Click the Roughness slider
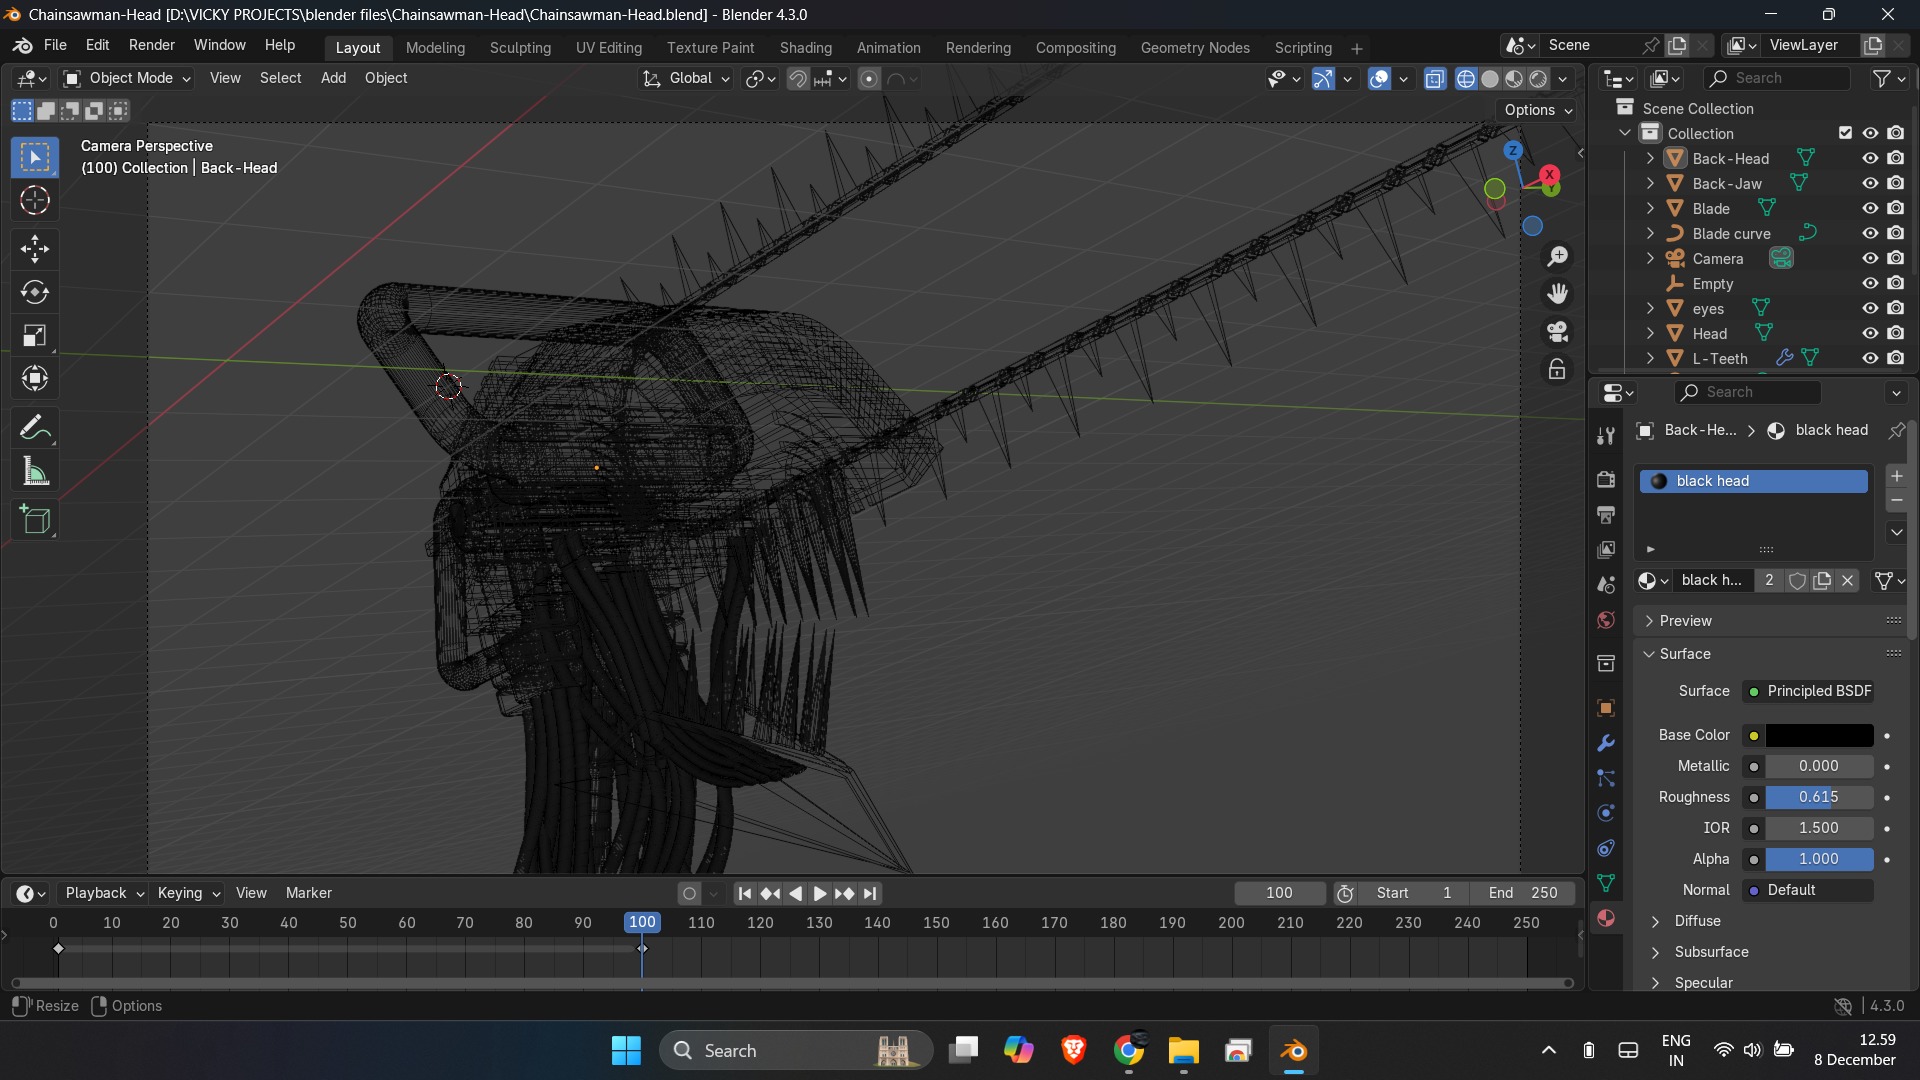Viewport: 1920px width, 1080px height. (x=1819, y=797)
